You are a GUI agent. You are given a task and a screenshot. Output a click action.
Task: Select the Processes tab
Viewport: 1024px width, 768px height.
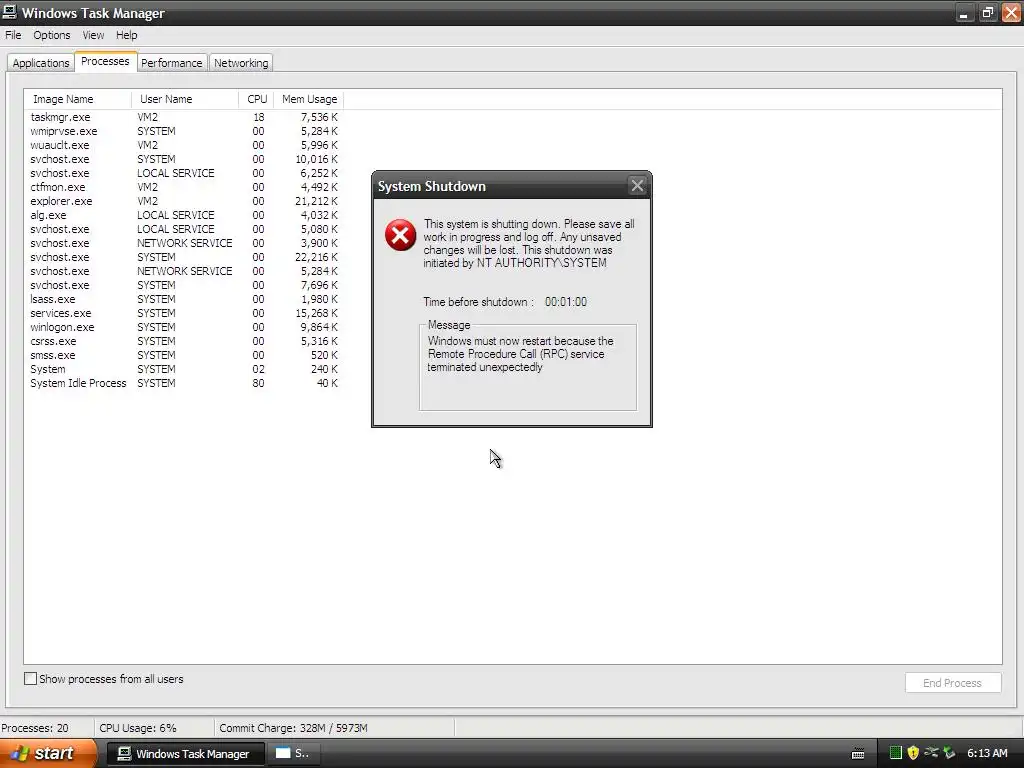pyautogui.click(x=105, y=61)
